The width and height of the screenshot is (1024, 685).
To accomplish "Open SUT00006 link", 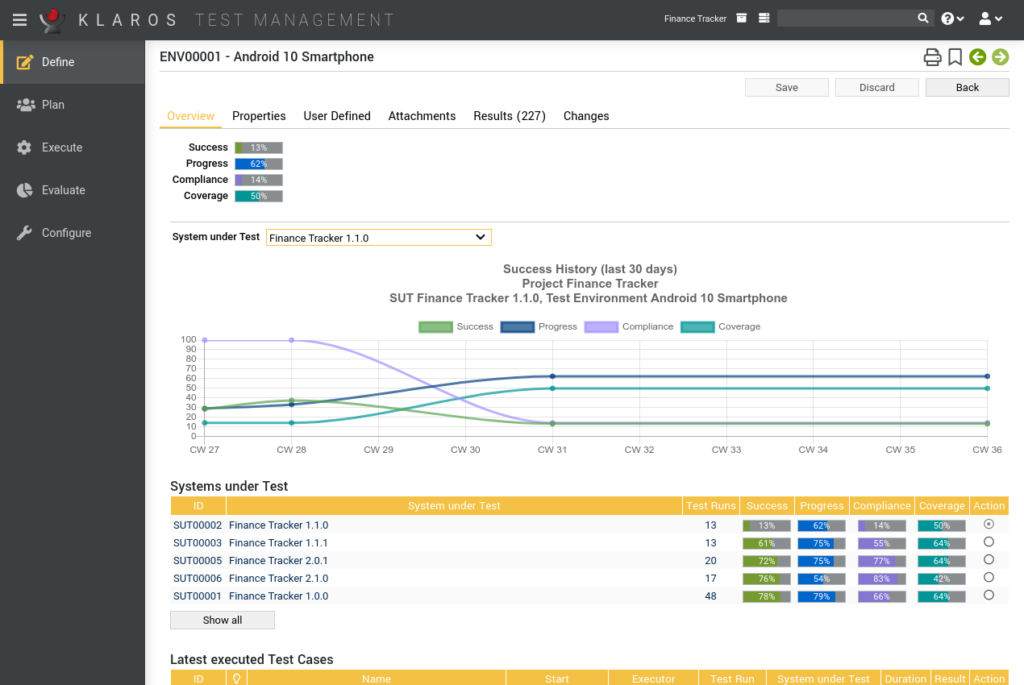I will 197,578.
